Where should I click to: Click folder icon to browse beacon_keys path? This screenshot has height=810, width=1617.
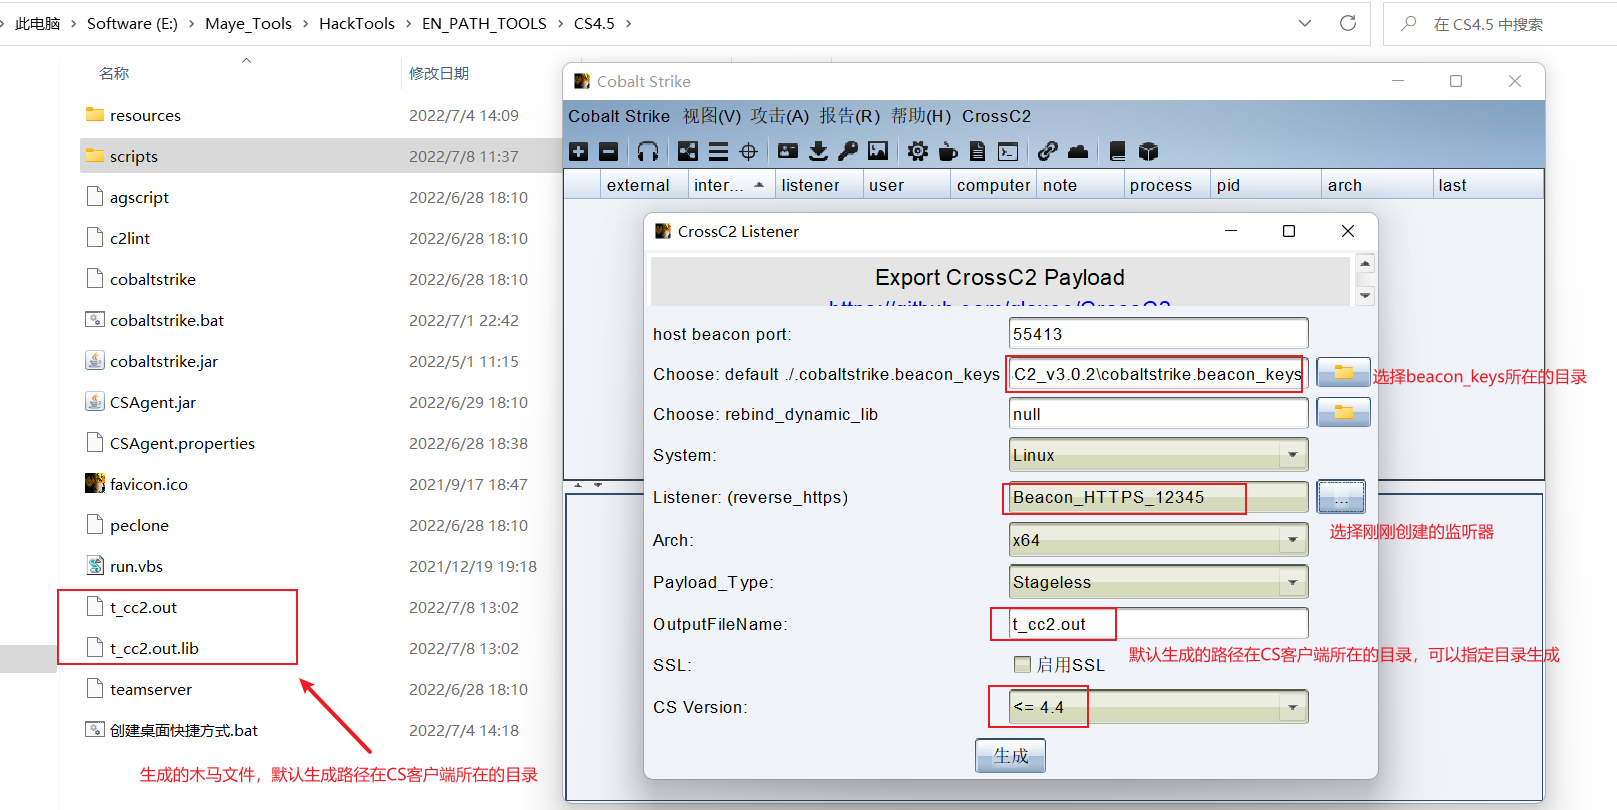(x=1343, y=373)
